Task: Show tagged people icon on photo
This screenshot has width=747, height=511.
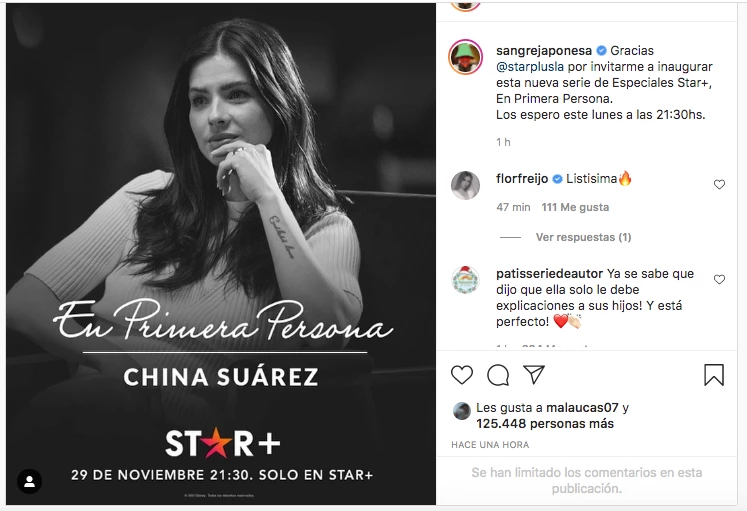Action: [x=30, y=481]
